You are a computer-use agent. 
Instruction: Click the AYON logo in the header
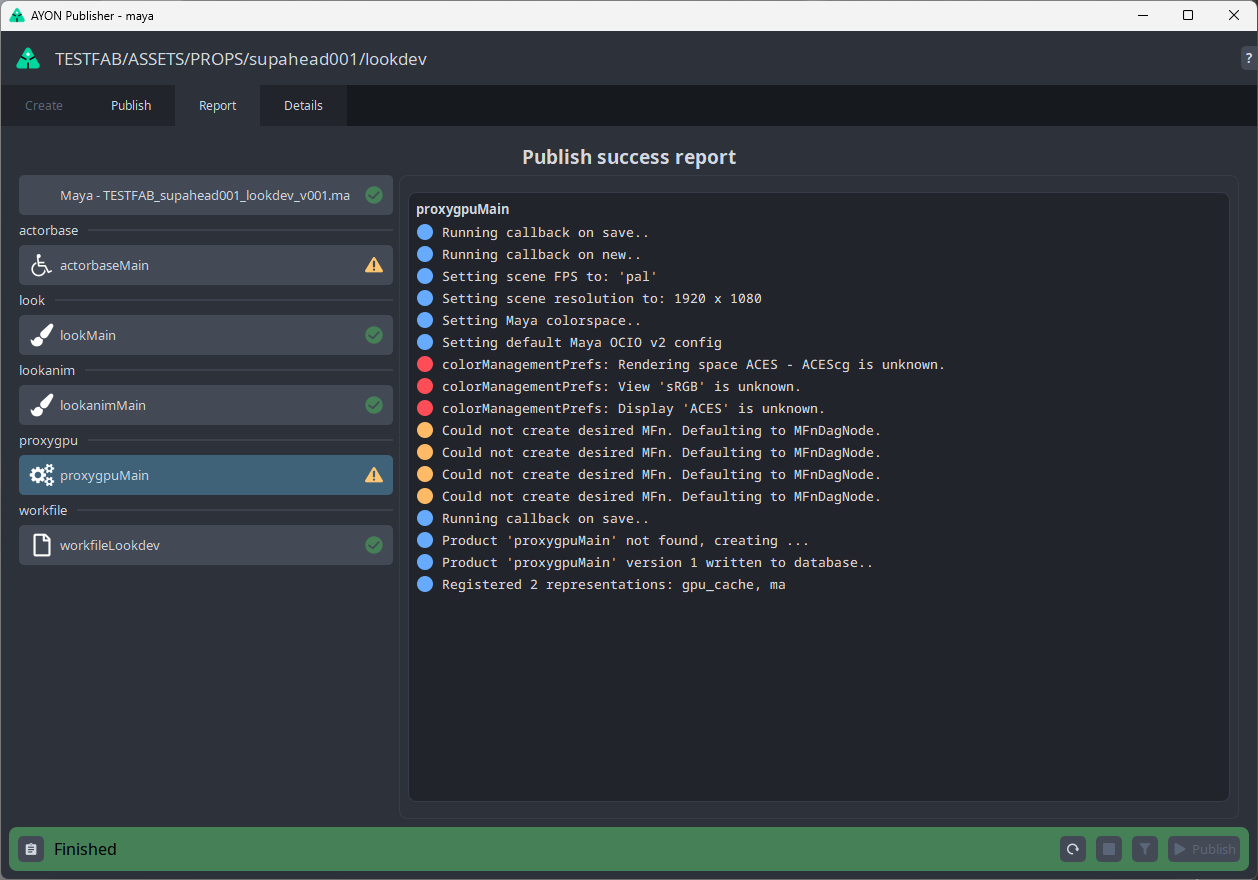pos(28,58)
